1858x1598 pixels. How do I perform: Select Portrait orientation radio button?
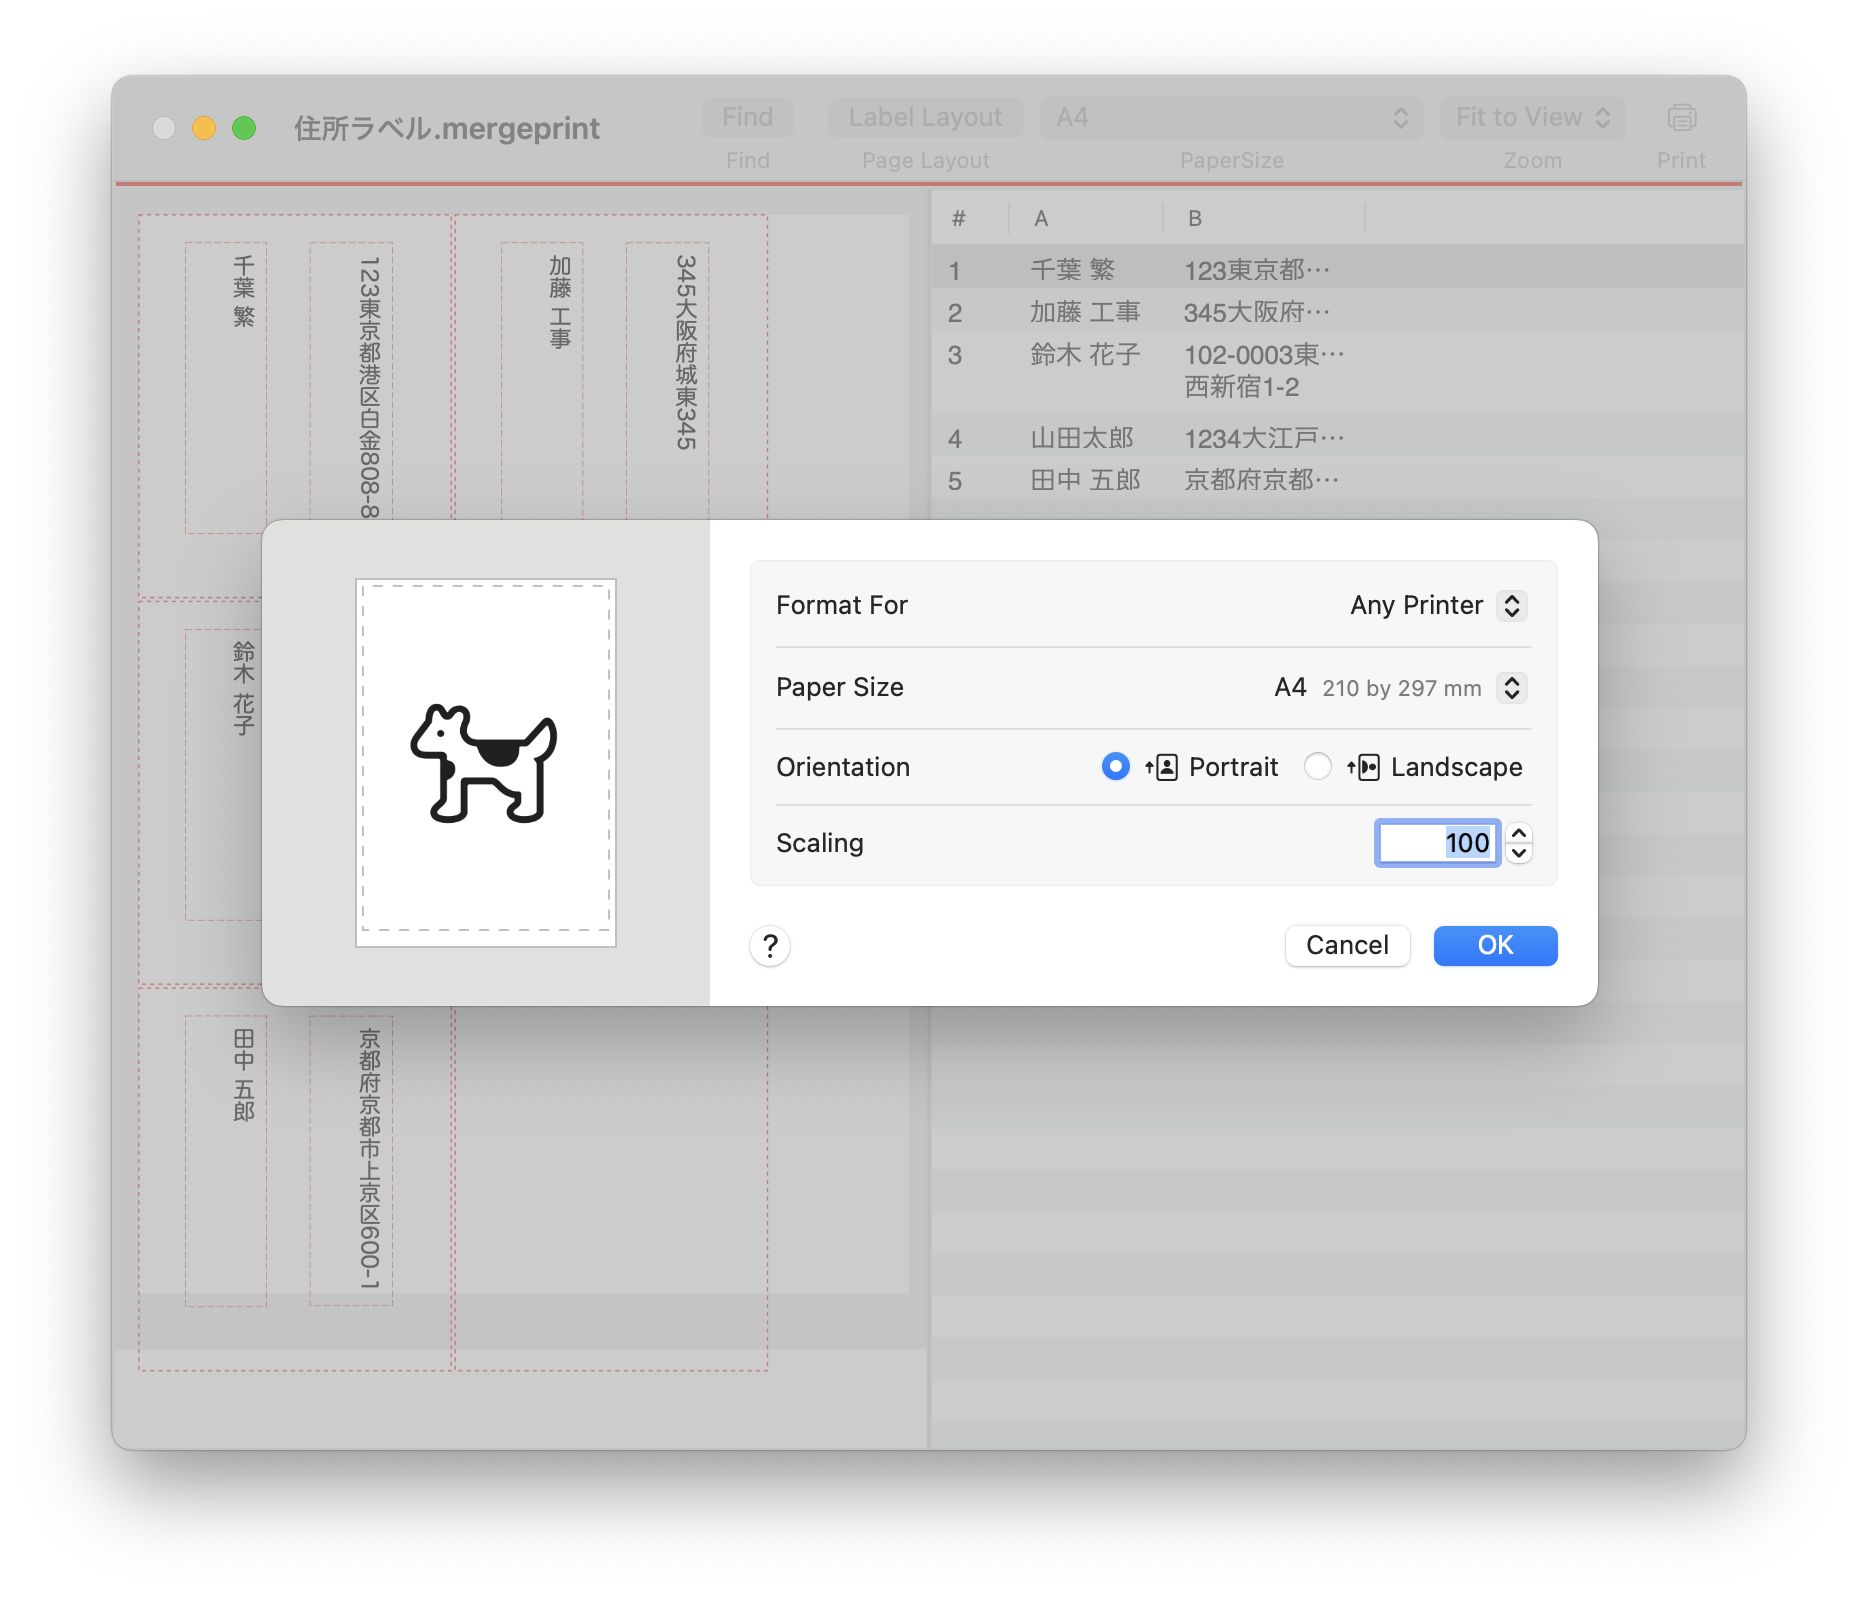pos(1115,767)
